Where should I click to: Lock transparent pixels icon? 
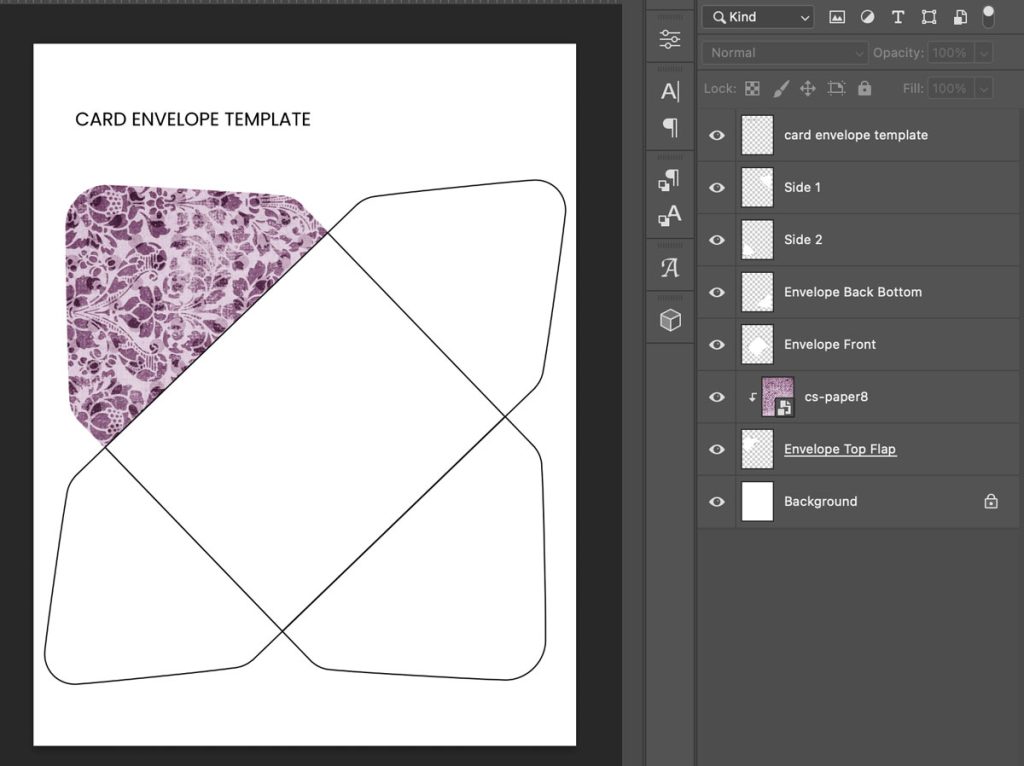click(x=752, y=88)
